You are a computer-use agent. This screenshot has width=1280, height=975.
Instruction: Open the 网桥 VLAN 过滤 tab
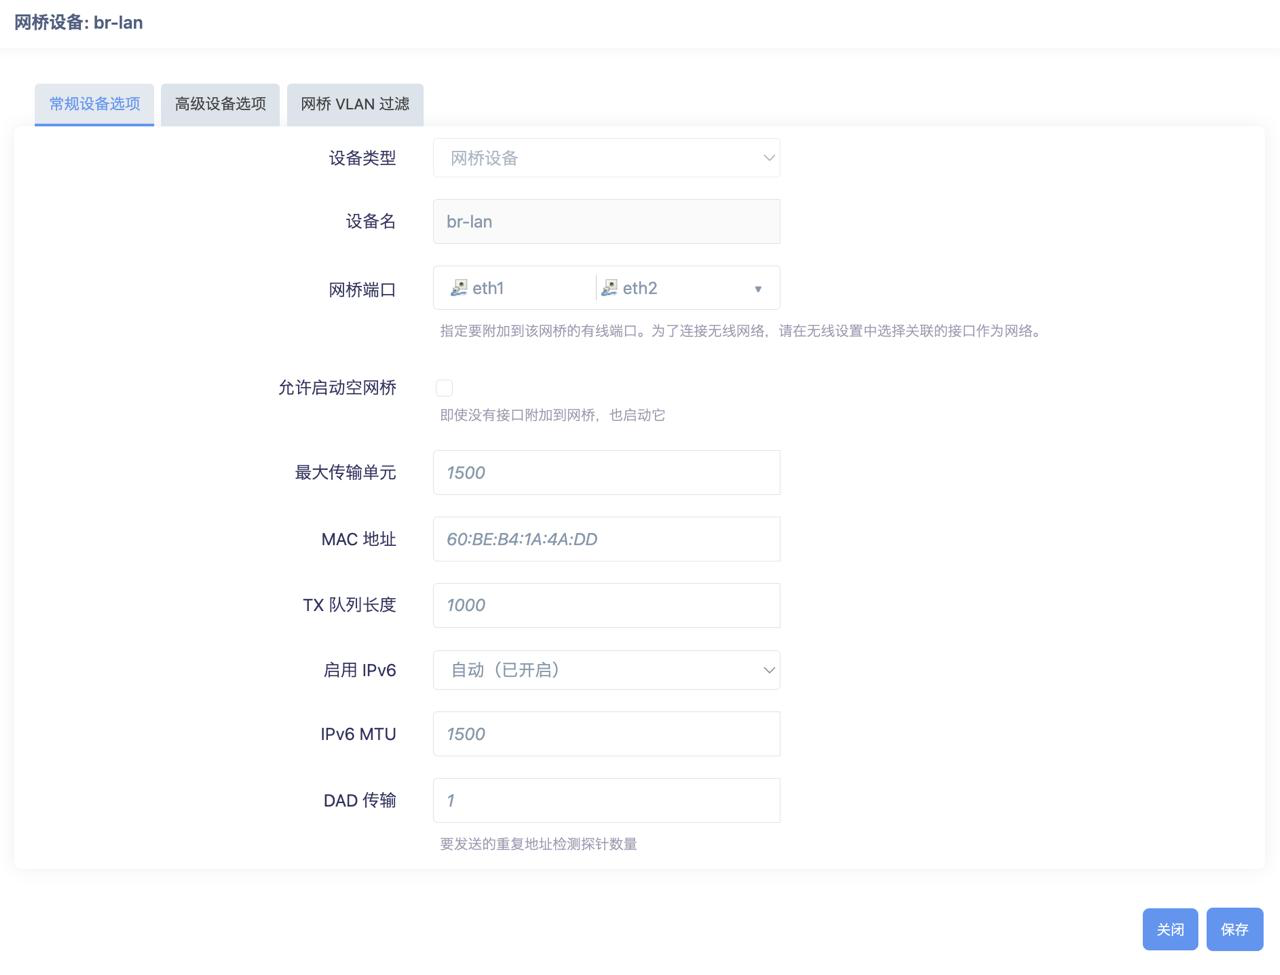pos(355,104)
